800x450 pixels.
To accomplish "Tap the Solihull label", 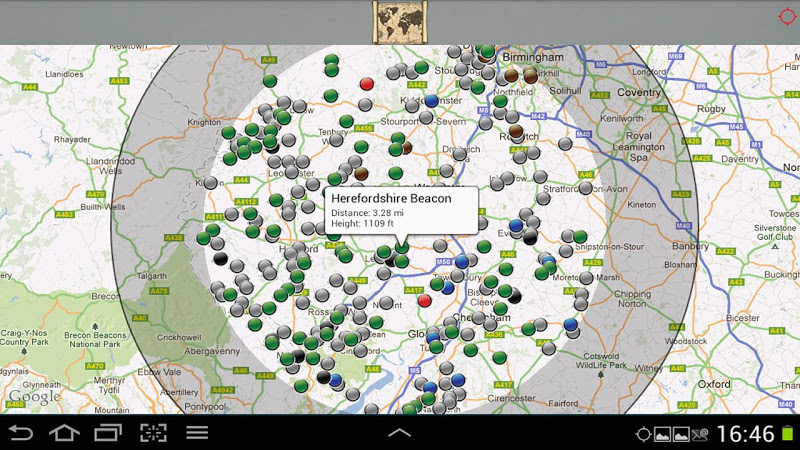I will click(x=565, y=90).
